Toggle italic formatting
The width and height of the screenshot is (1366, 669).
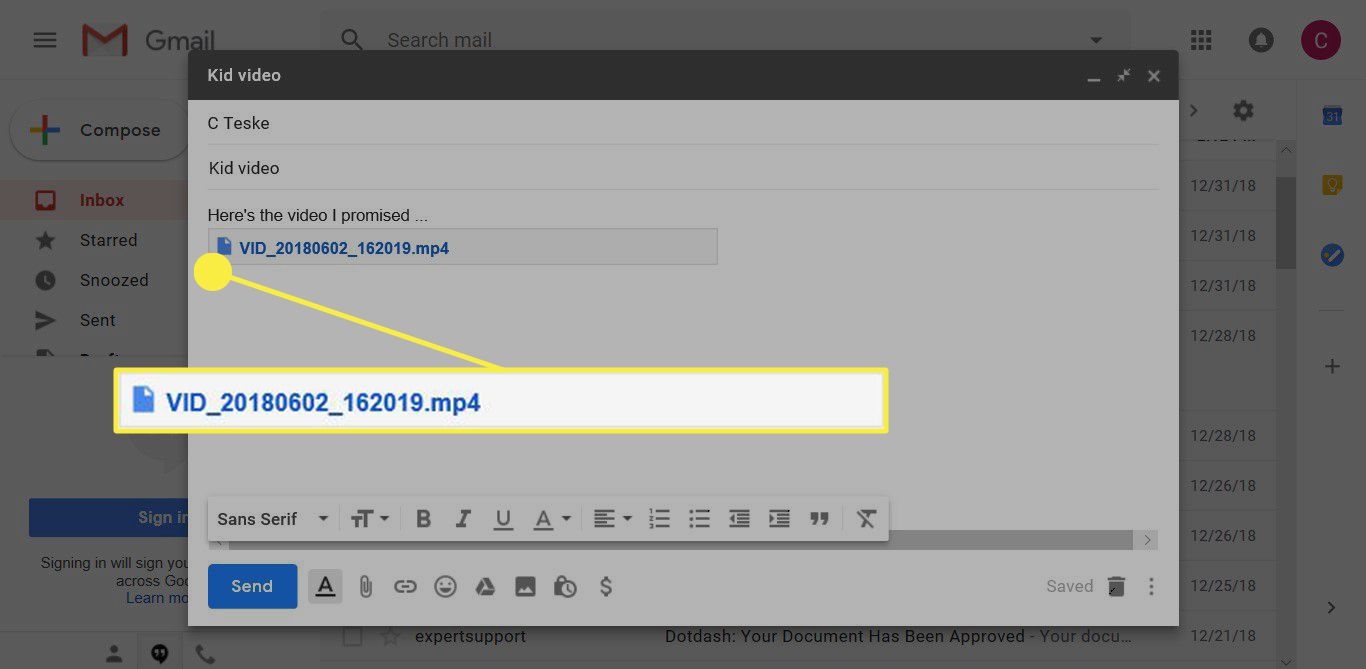[x=463, y=519]
